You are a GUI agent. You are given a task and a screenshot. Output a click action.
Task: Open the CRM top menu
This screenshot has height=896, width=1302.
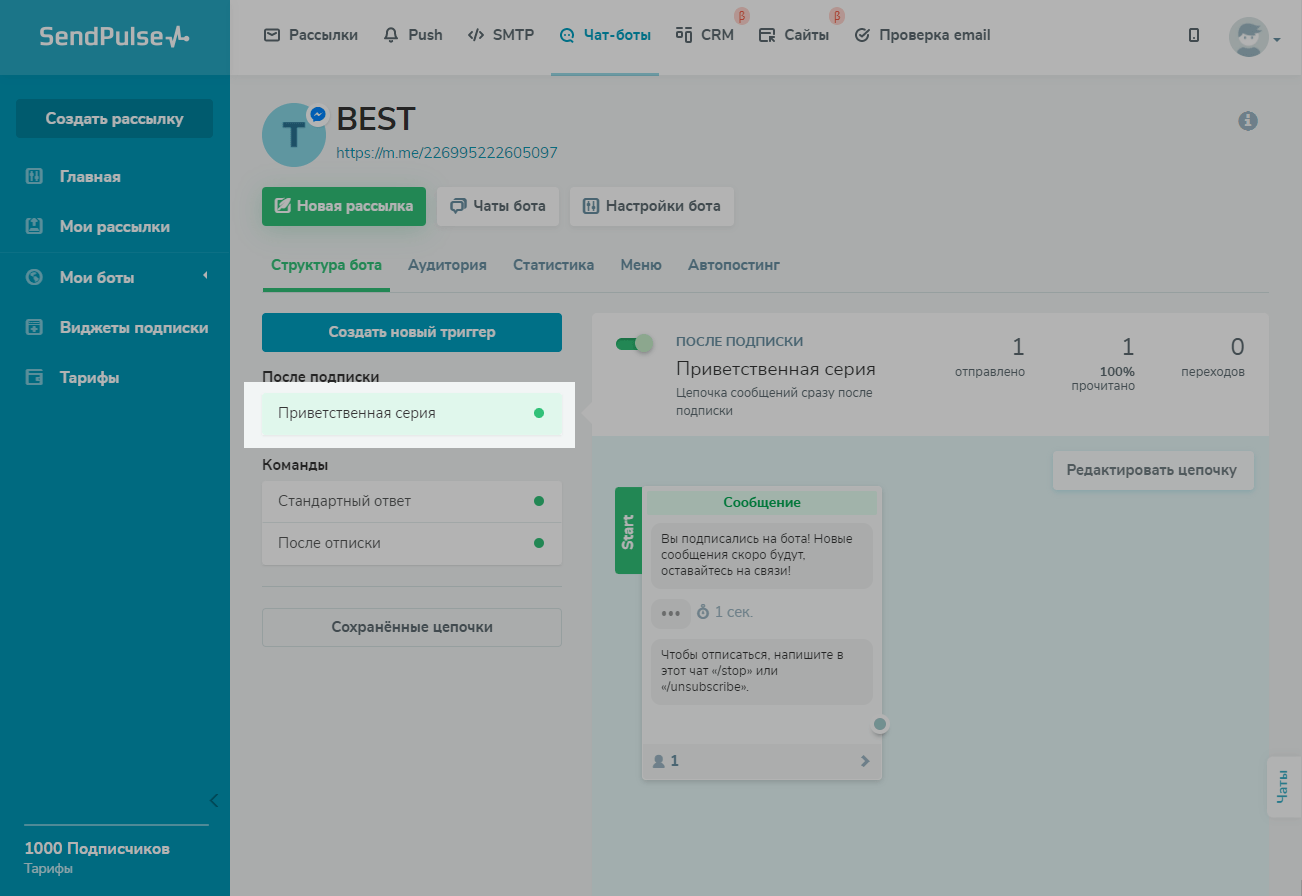point(705,35)
